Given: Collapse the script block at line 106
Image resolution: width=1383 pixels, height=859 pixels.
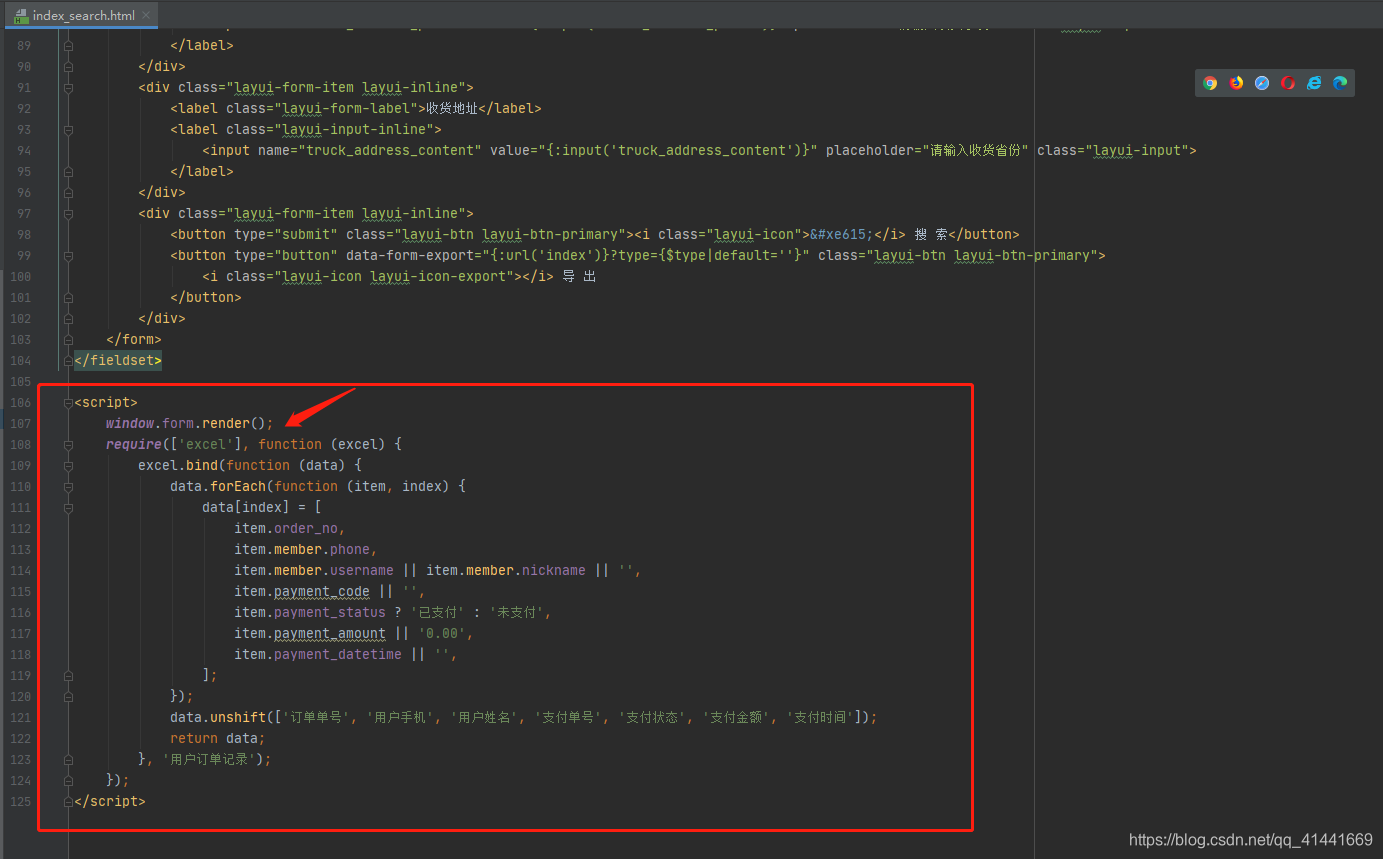Looking at the screenshot, I should tap(68, 402).
